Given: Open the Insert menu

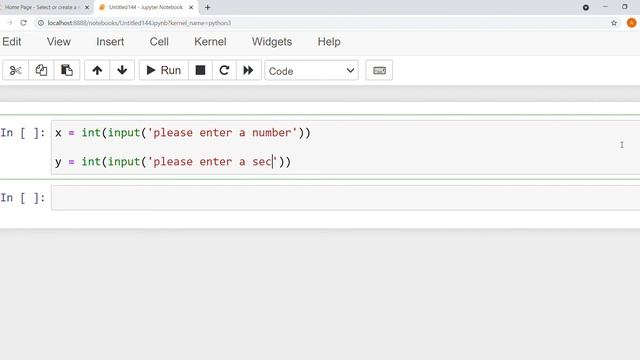Looking at the screenshot, I should coord(110,42).
